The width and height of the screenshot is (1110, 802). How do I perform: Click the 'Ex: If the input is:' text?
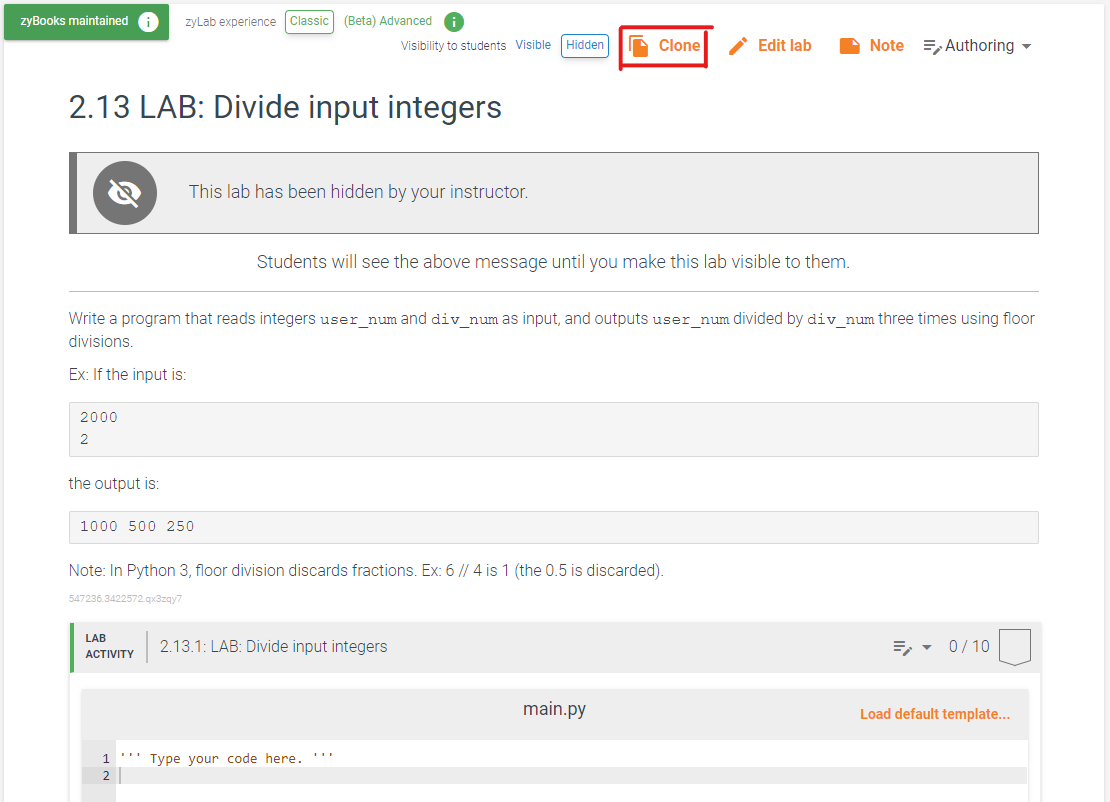pyautogui.click(x=127, y=374)
